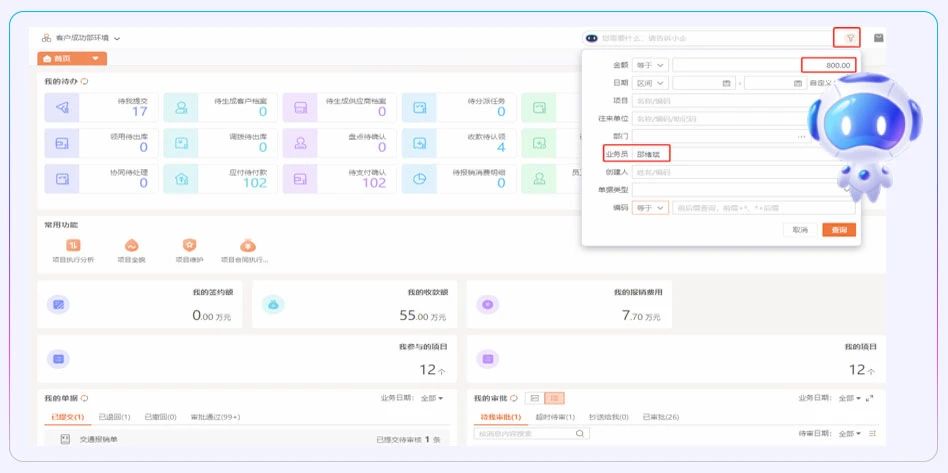948x473 pixels.
Task: Click the refresh icon beside 我的待办
Action: point(84,81)
